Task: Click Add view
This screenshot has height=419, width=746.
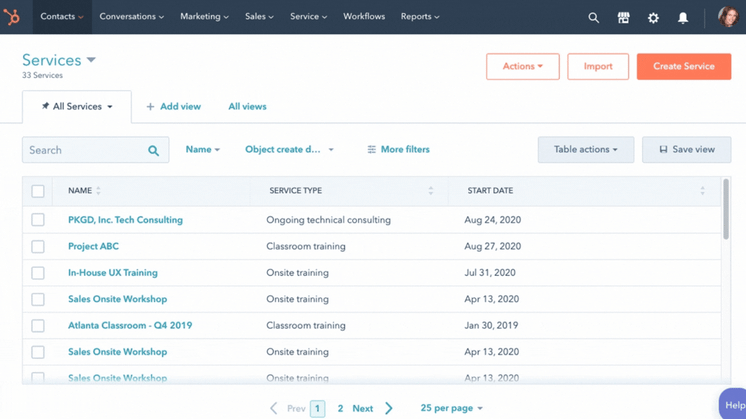Action: pos(174,107)
